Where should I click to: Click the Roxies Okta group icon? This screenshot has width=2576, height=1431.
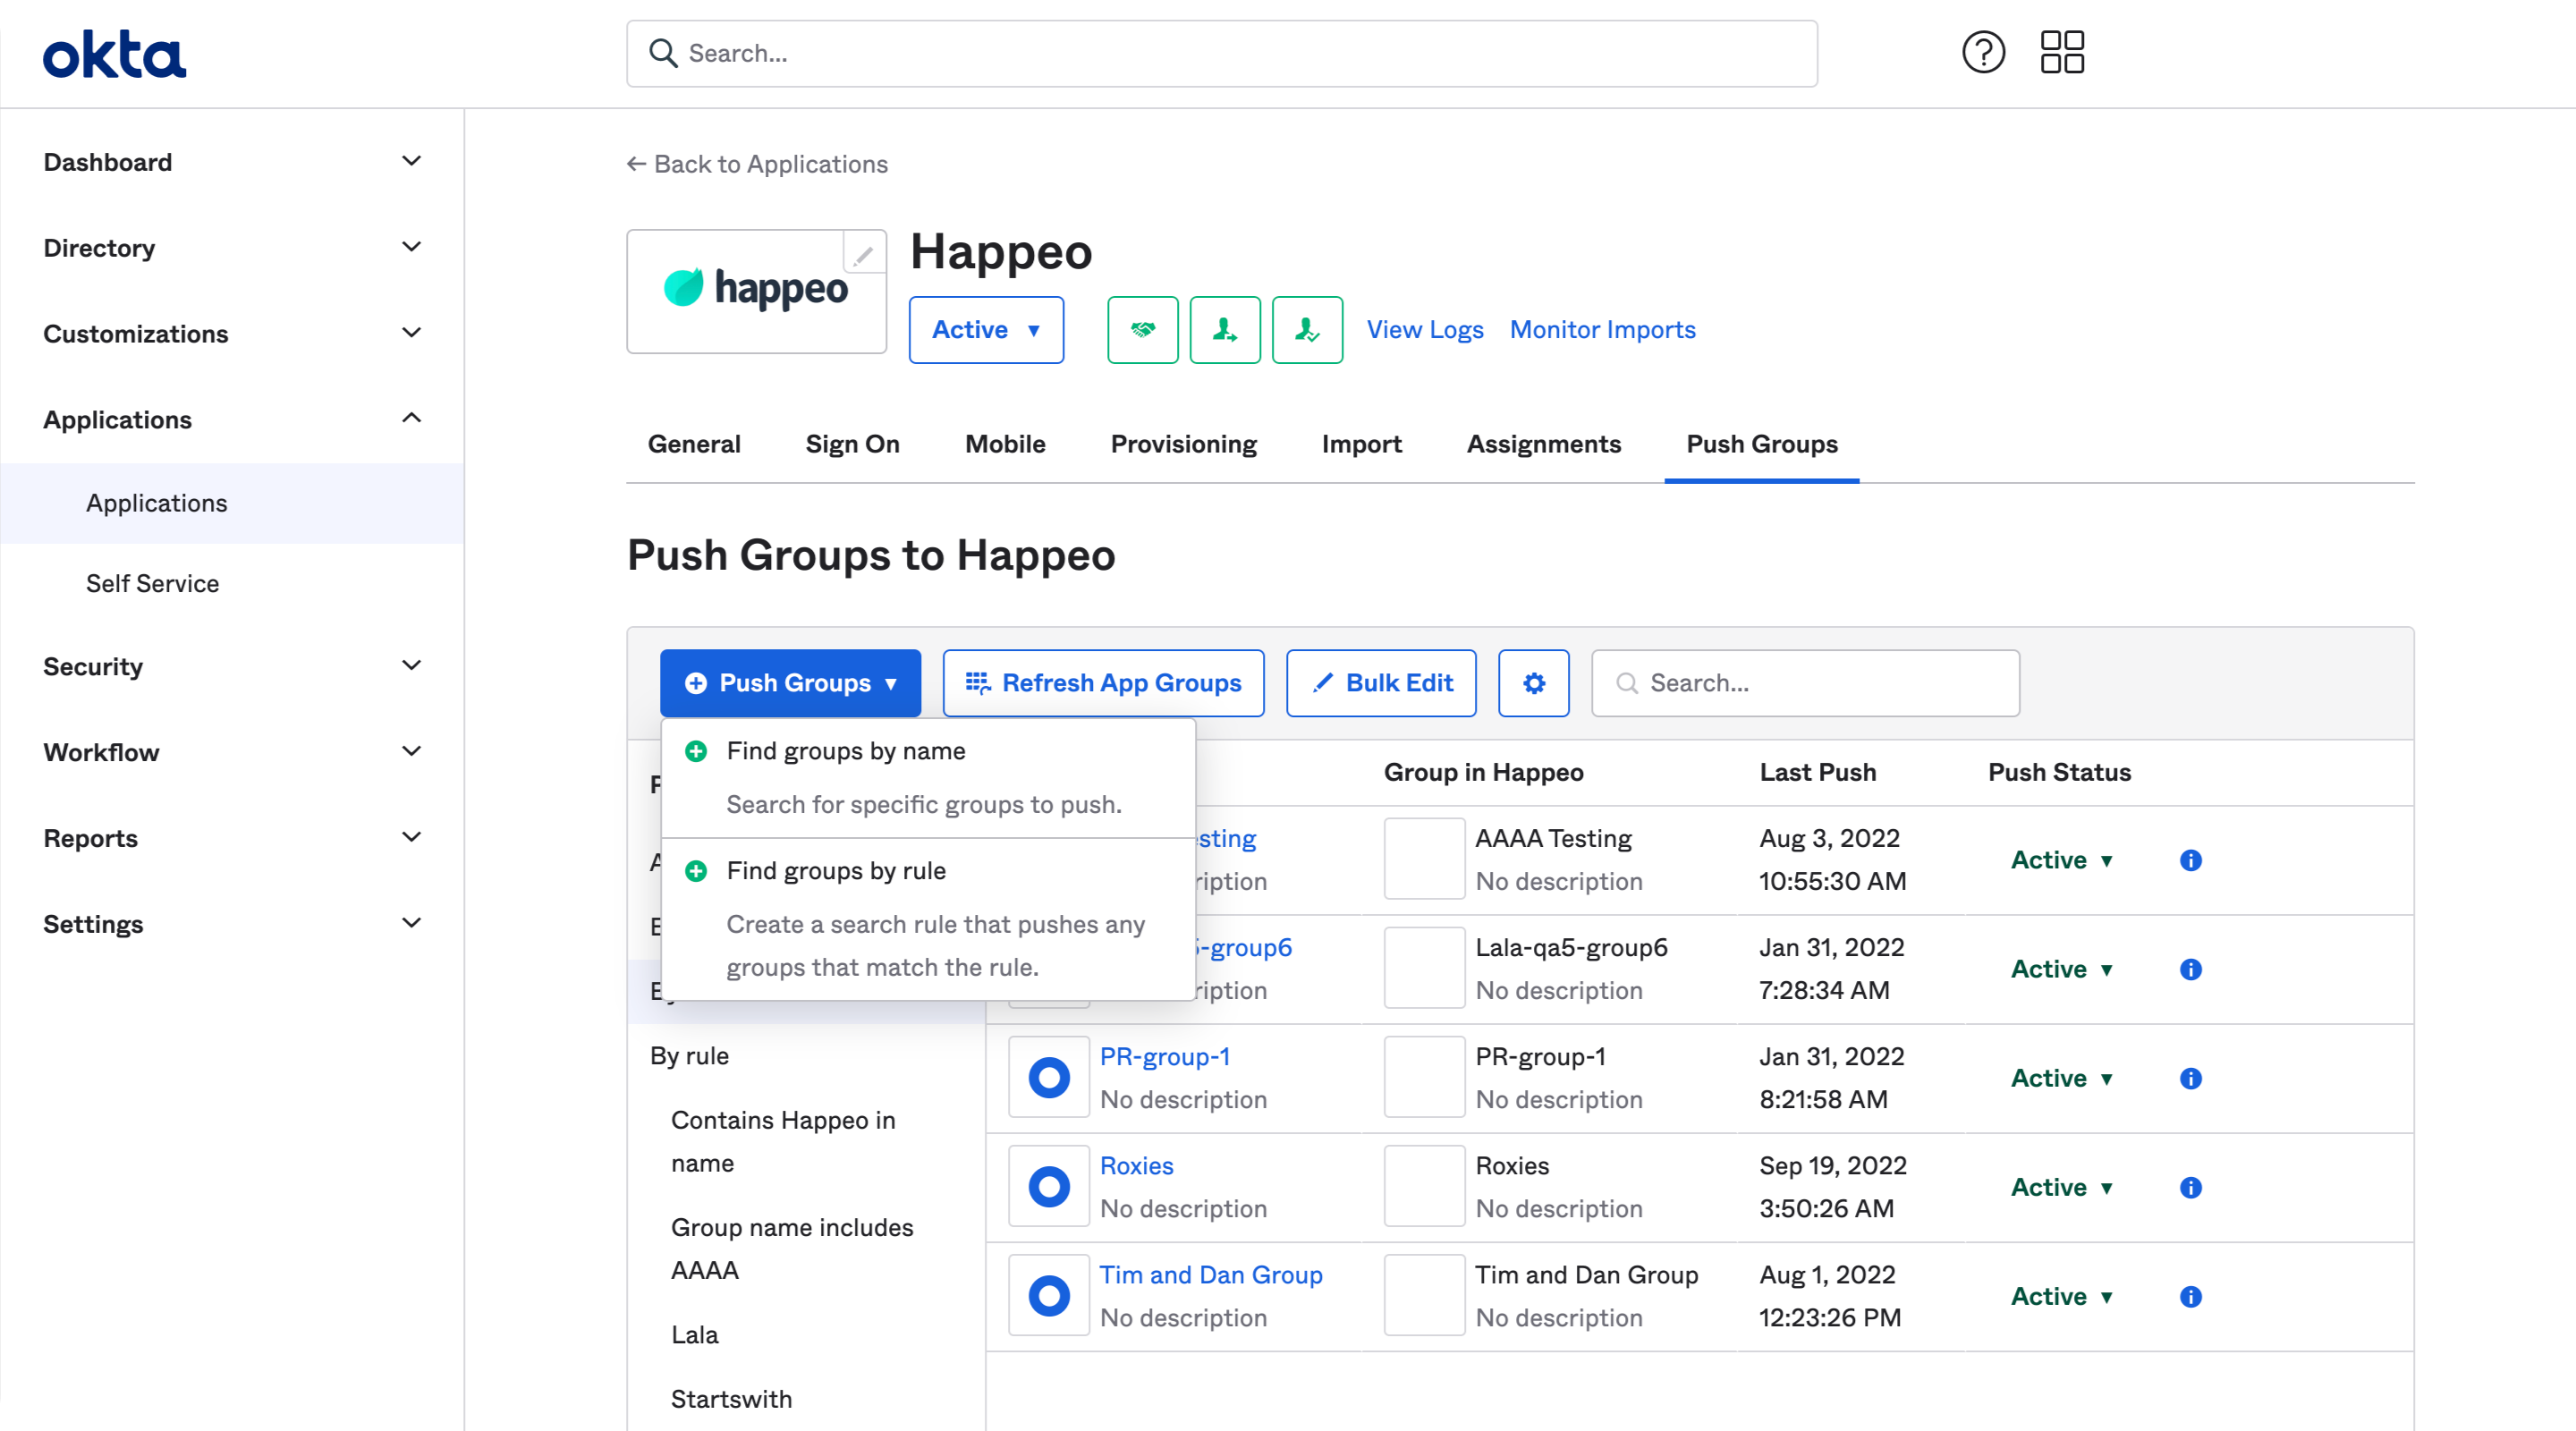pyautogui.click(x=1049, y=1186)
